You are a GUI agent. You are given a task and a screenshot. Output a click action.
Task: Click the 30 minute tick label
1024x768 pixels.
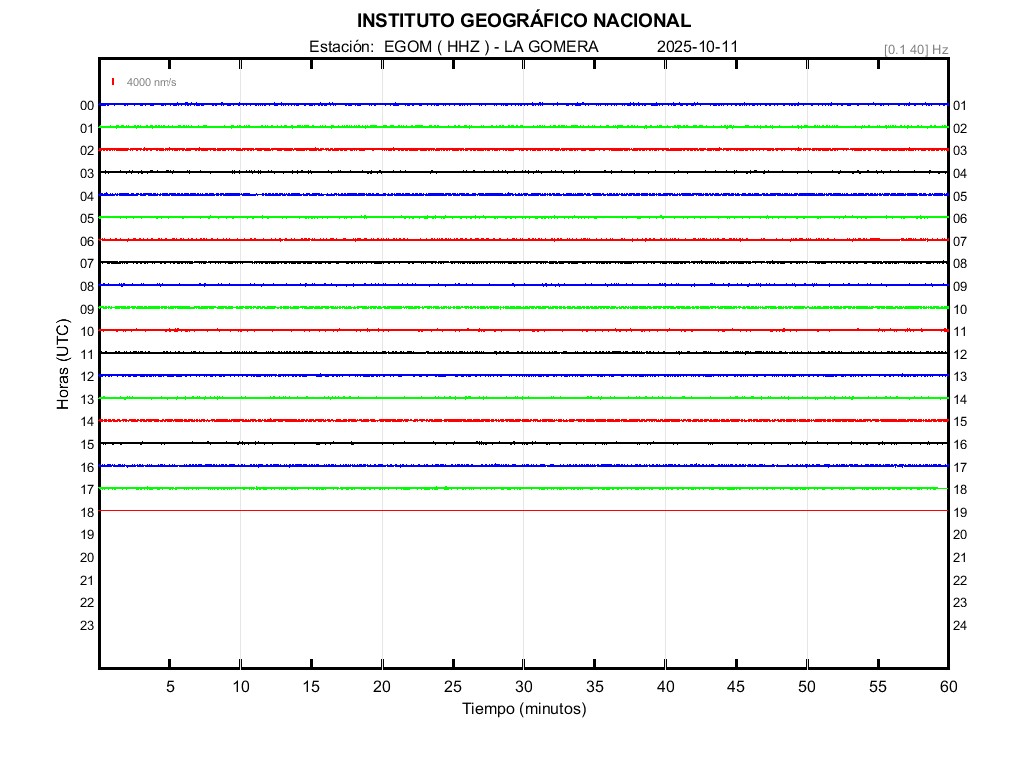523,687
